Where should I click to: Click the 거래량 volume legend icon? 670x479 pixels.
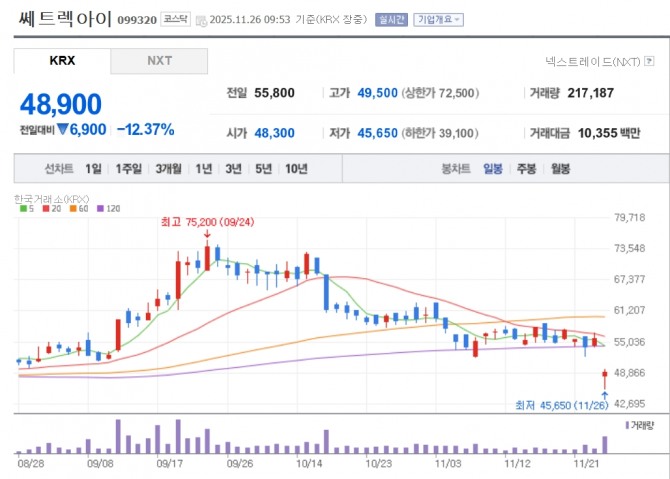pos(627,425)
